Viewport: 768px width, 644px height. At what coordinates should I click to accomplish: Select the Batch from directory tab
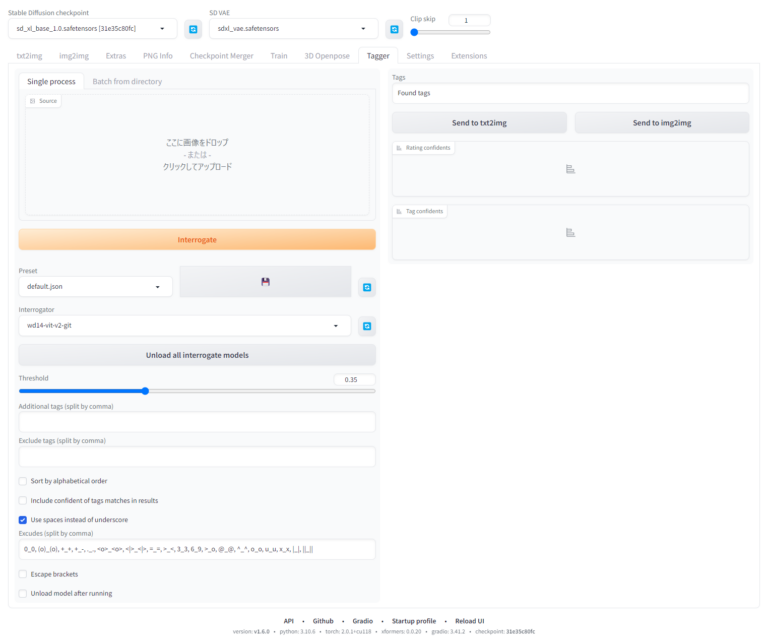click(x=127, y=81)
